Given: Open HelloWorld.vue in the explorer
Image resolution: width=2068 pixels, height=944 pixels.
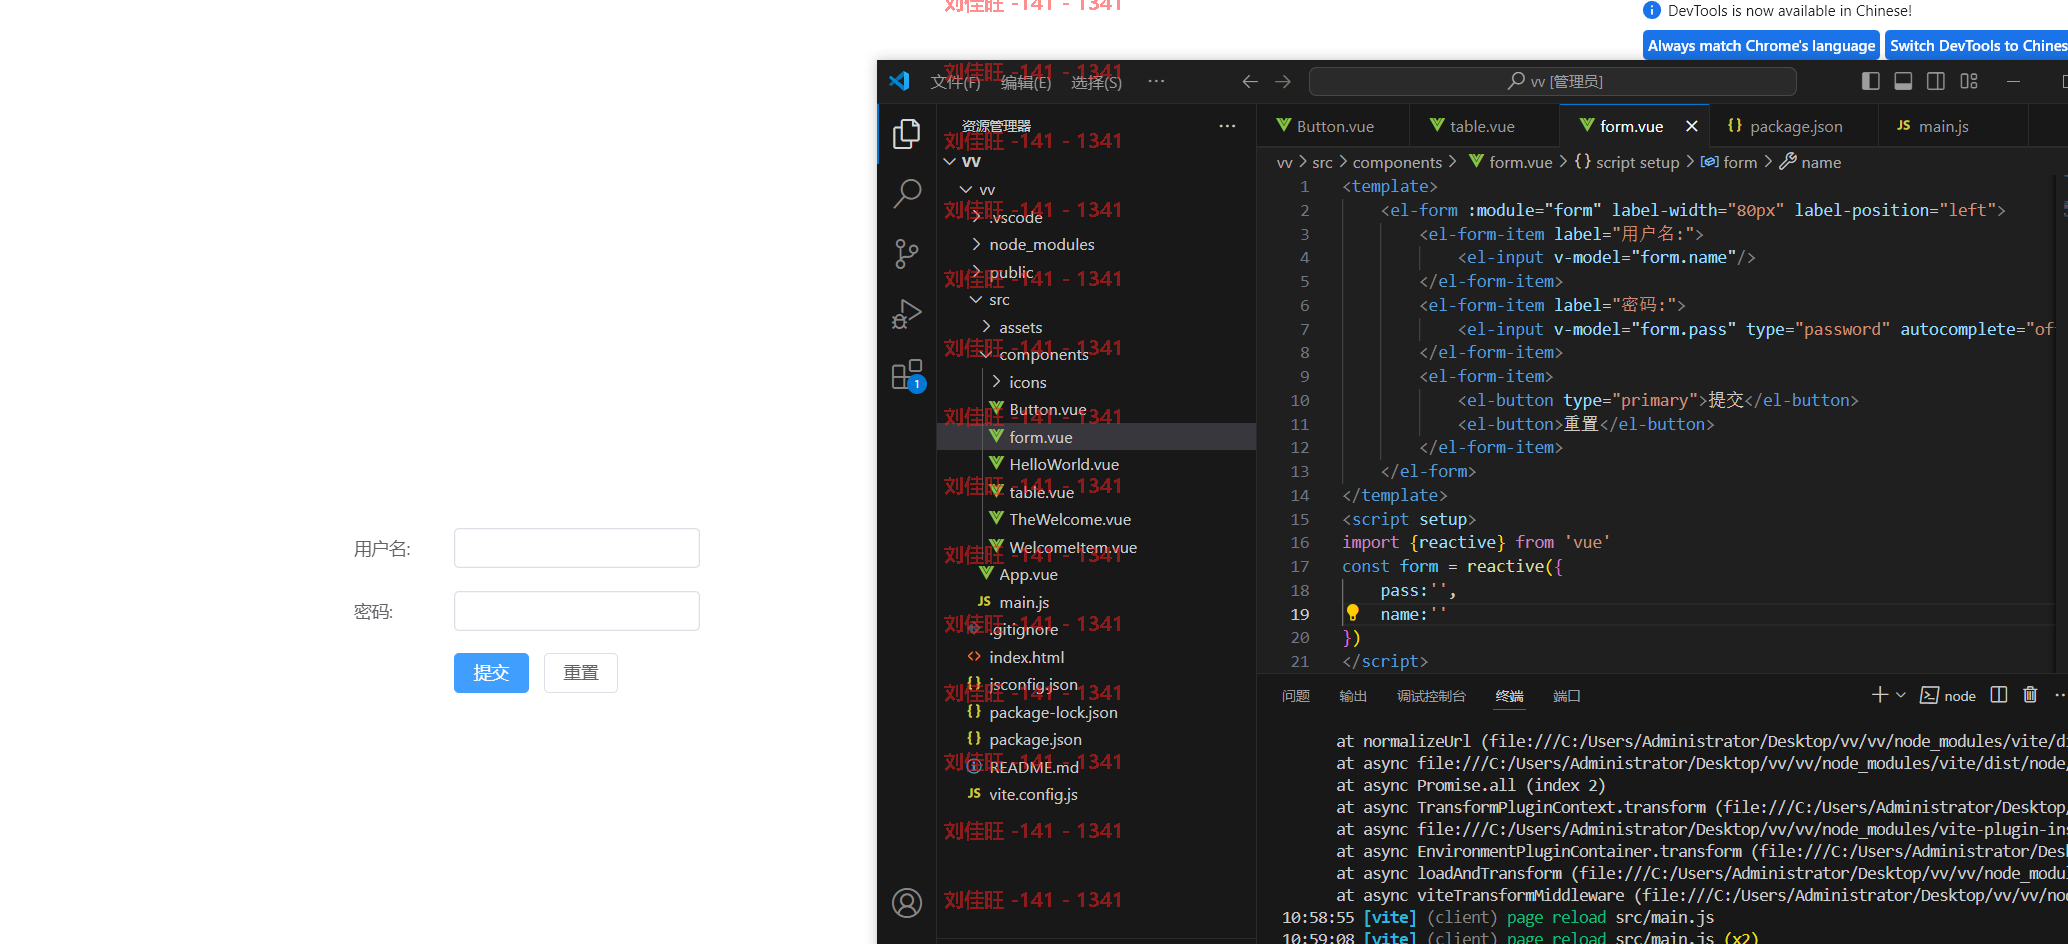Looking at the screenshot, I should tap(1096, 464).
